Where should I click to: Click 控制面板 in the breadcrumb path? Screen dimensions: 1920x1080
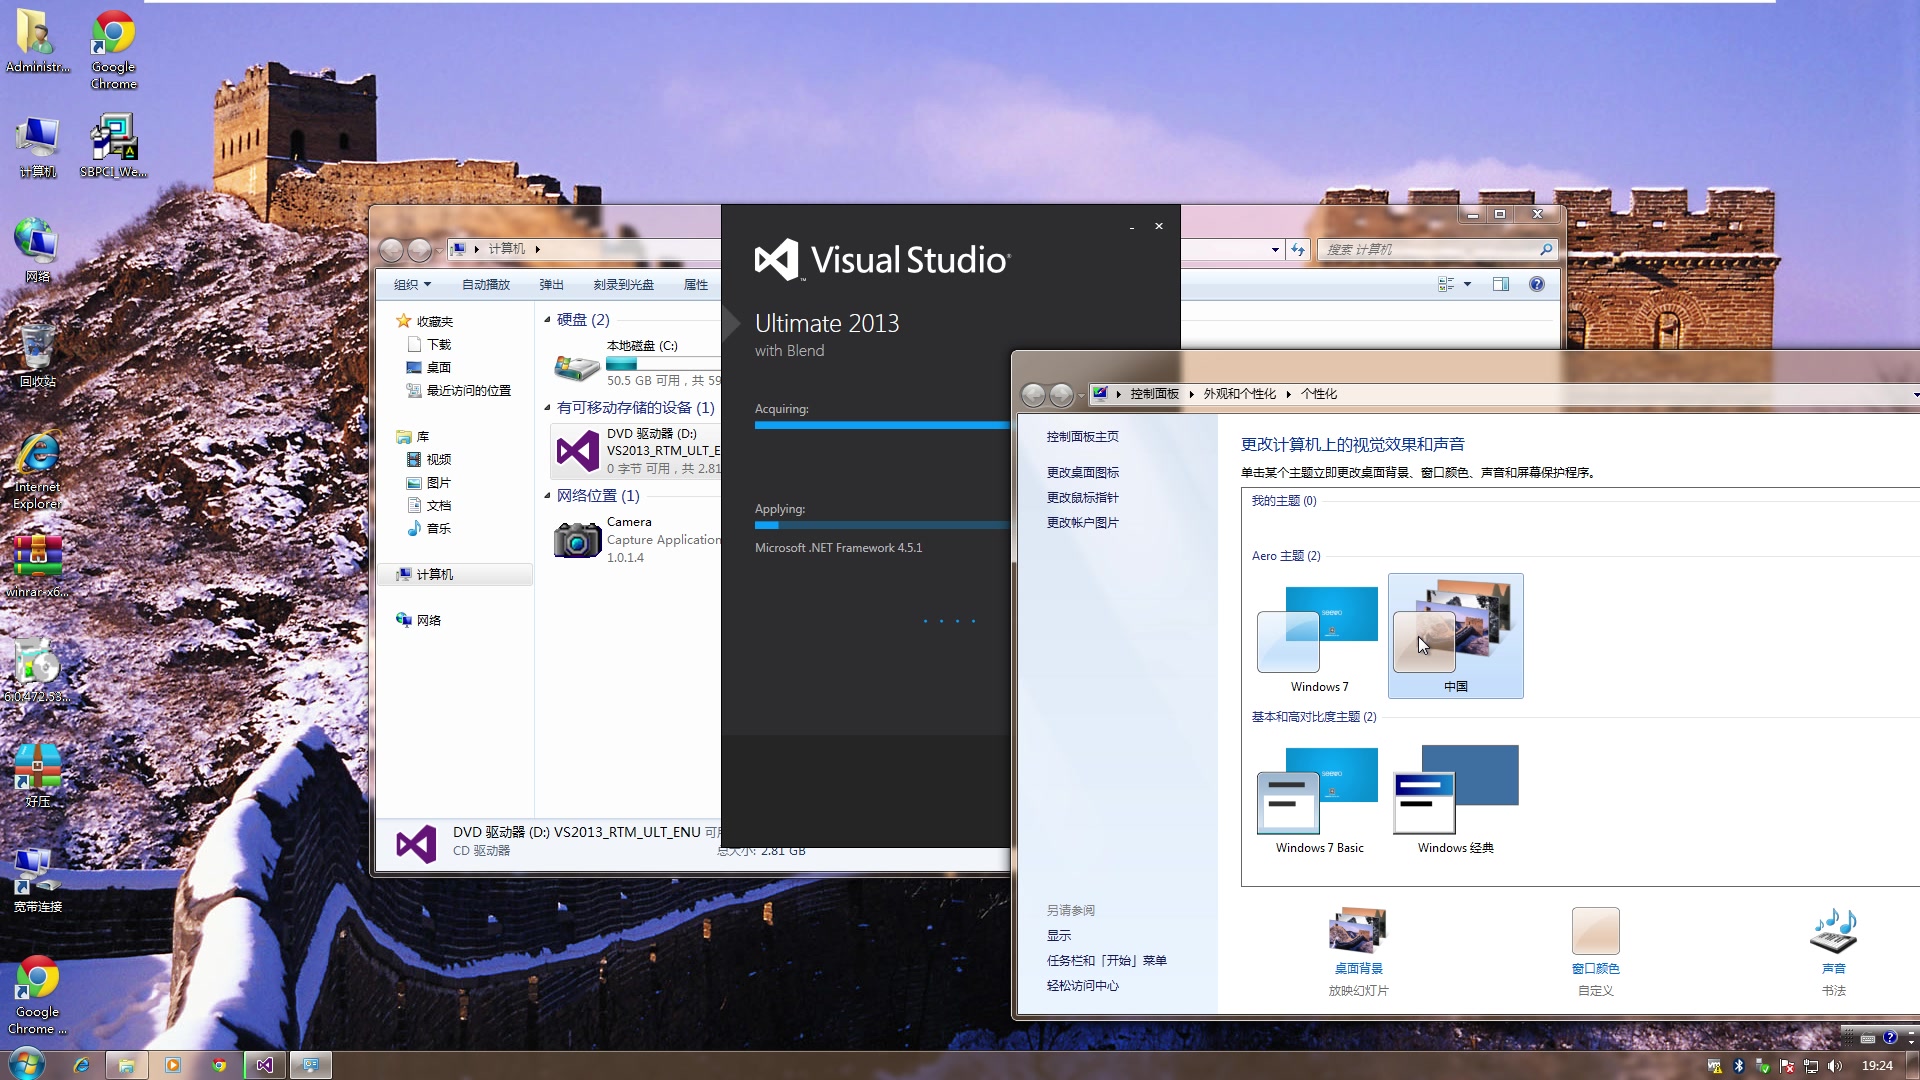coord(1153,394)
